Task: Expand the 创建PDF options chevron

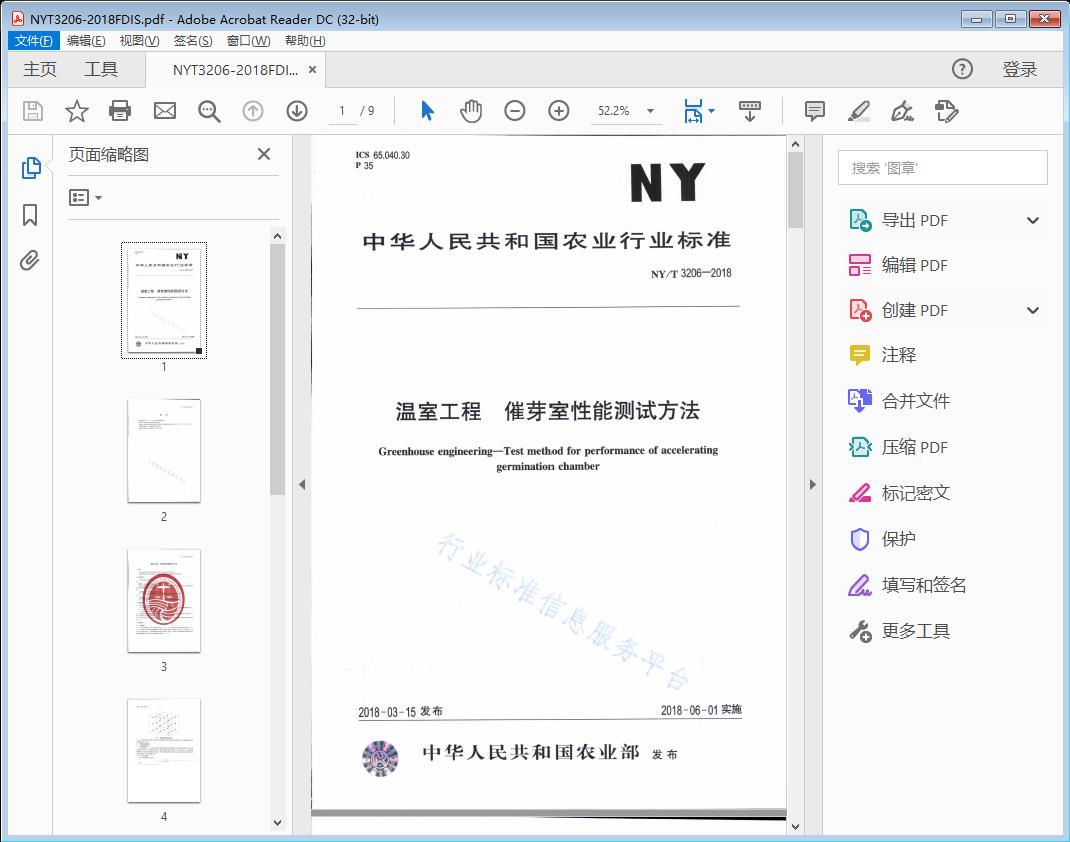Action: point(1032,310)
